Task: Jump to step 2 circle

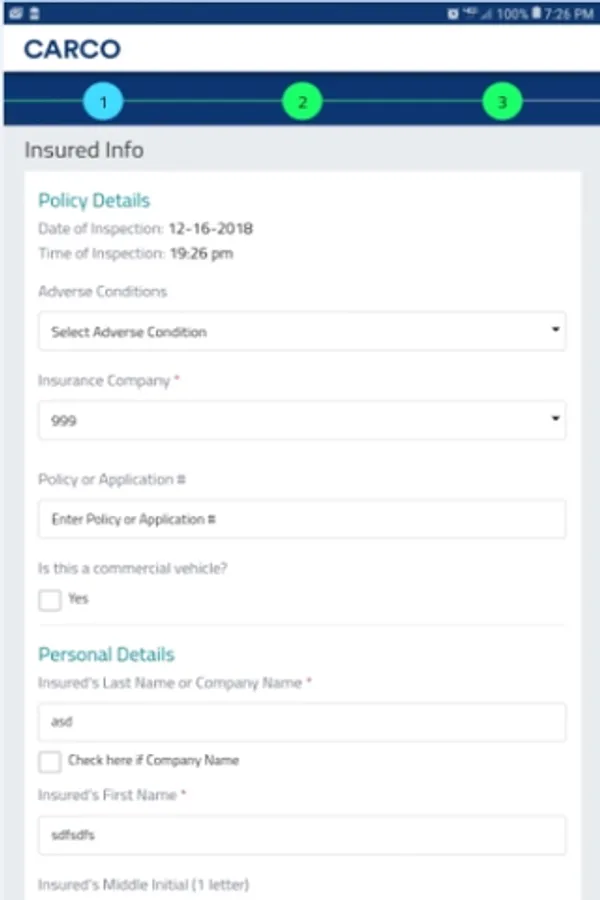Action: click(x=302, y=101)
